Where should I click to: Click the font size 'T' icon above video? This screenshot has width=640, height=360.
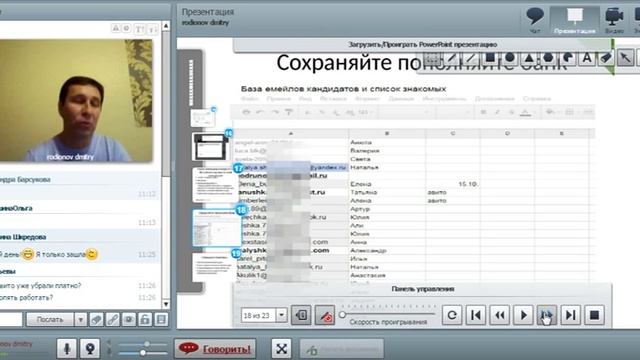pyautogui.click(x=139, y=29)
